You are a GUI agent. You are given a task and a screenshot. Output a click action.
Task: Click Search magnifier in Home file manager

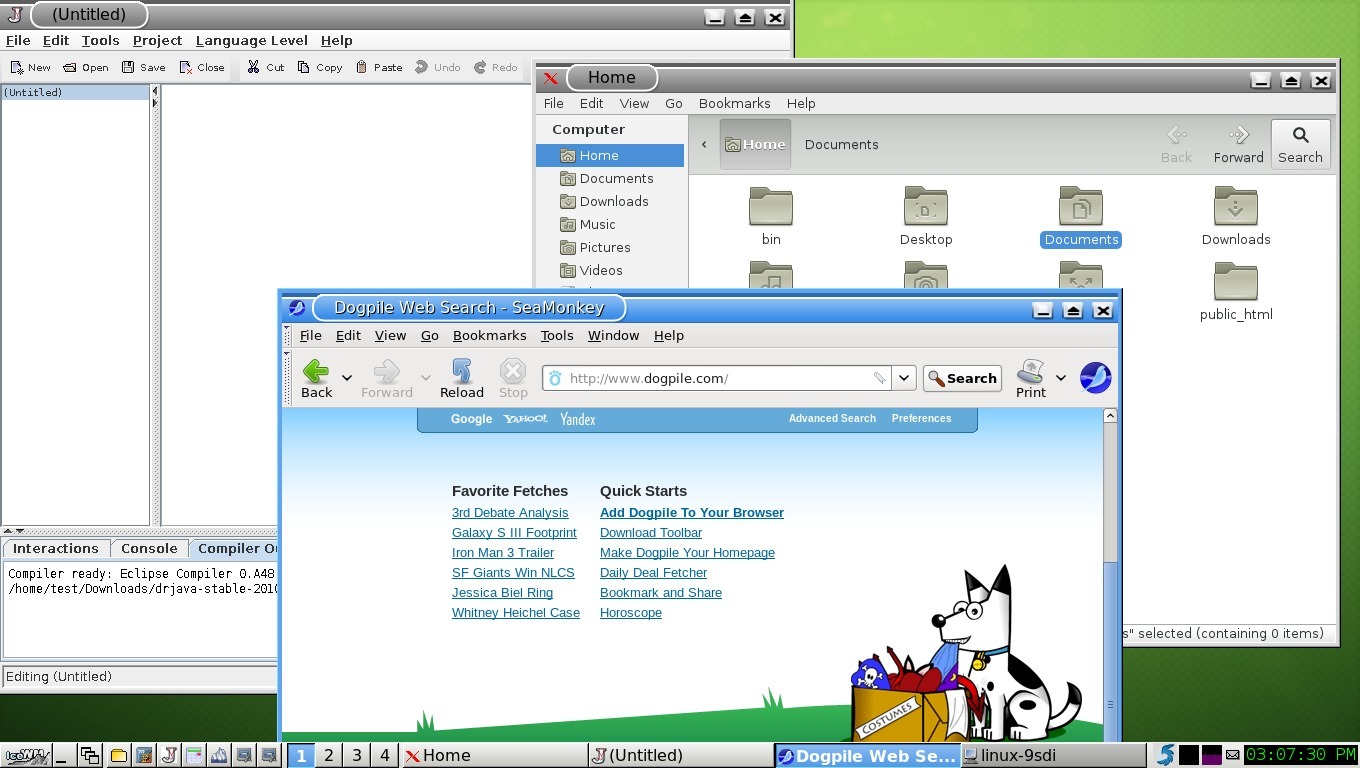(1300, 144)
